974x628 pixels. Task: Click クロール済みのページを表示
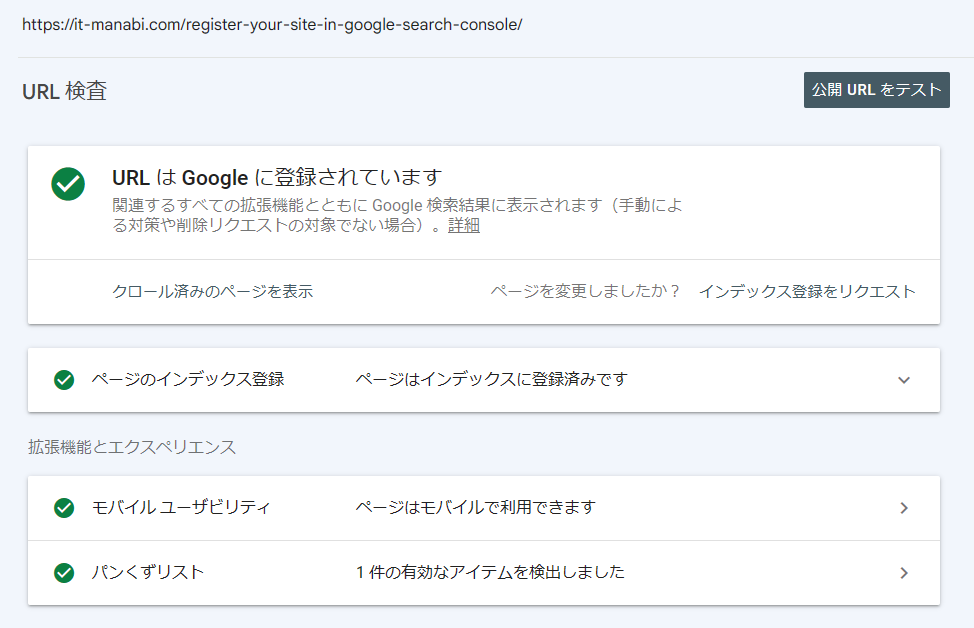coord(212,290)
